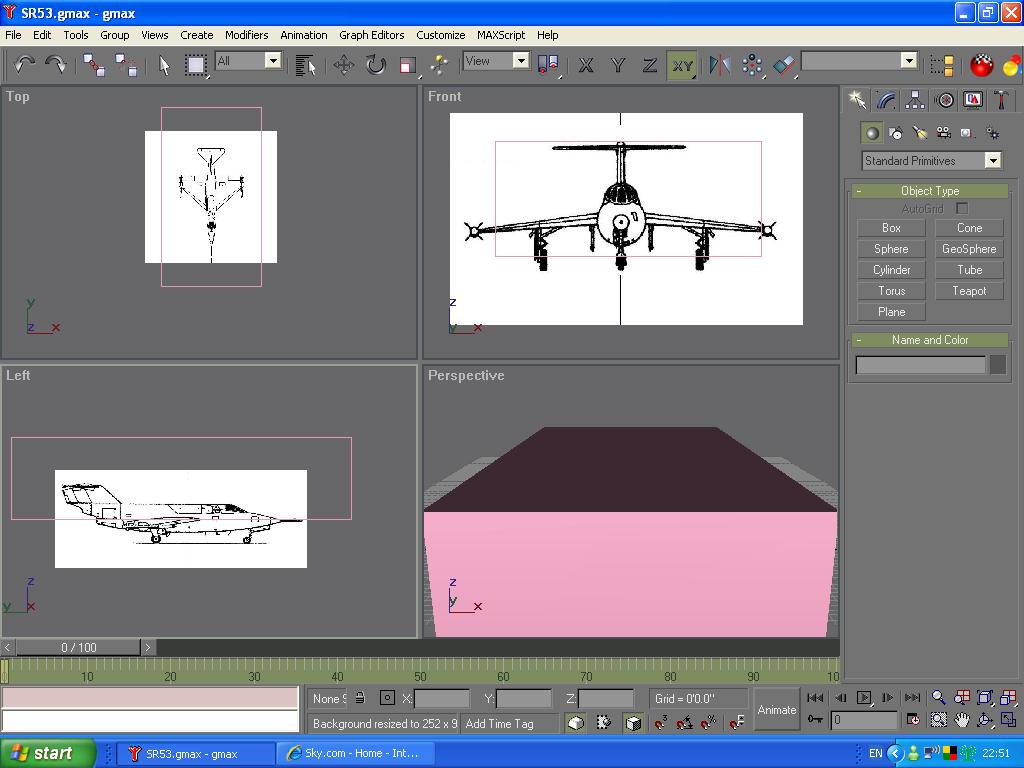
Task: Click the GeoSphere primitive button
Action: [x=969, y=249]
